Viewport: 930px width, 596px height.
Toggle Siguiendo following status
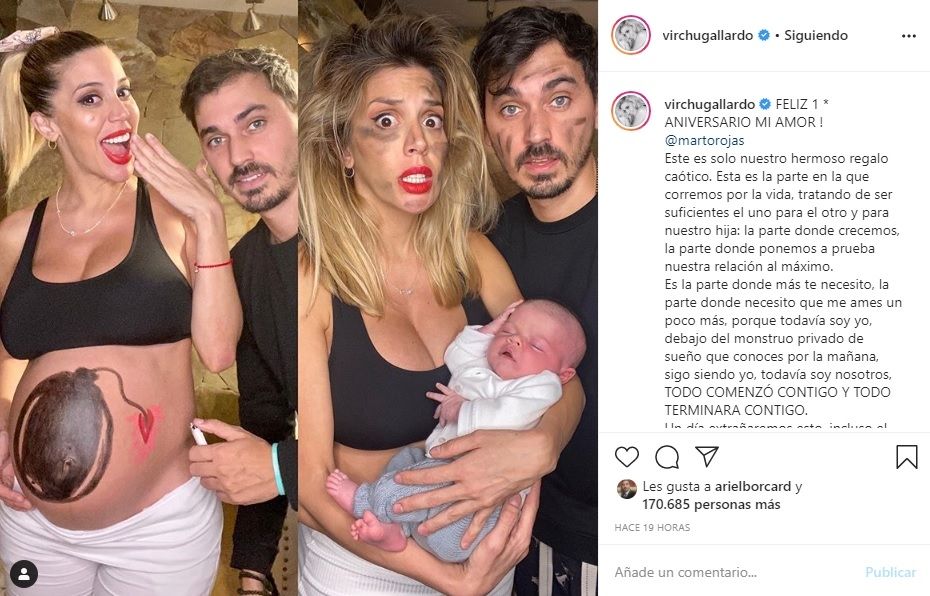[816, 36]
